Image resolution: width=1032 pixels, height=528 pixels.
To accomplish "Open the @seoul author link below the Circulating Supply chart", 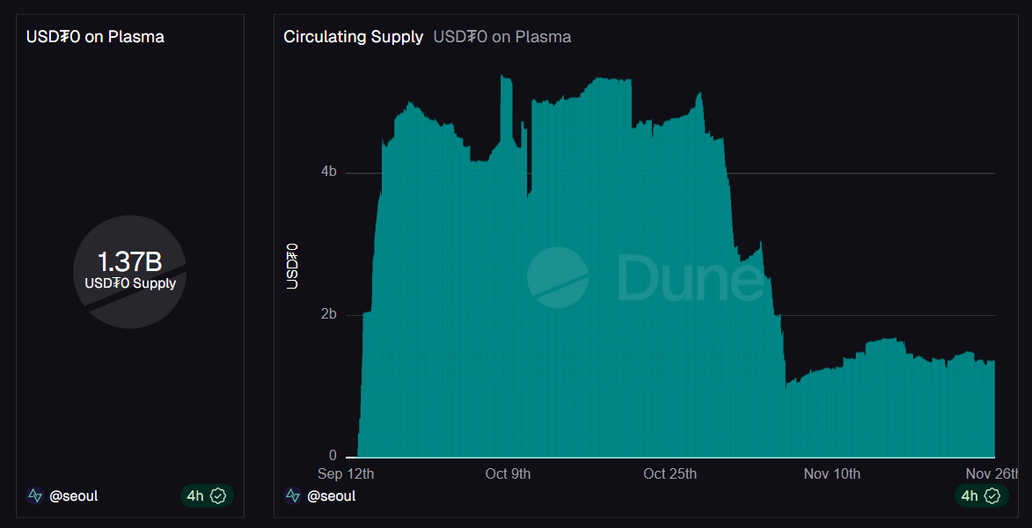I will 331,496.
